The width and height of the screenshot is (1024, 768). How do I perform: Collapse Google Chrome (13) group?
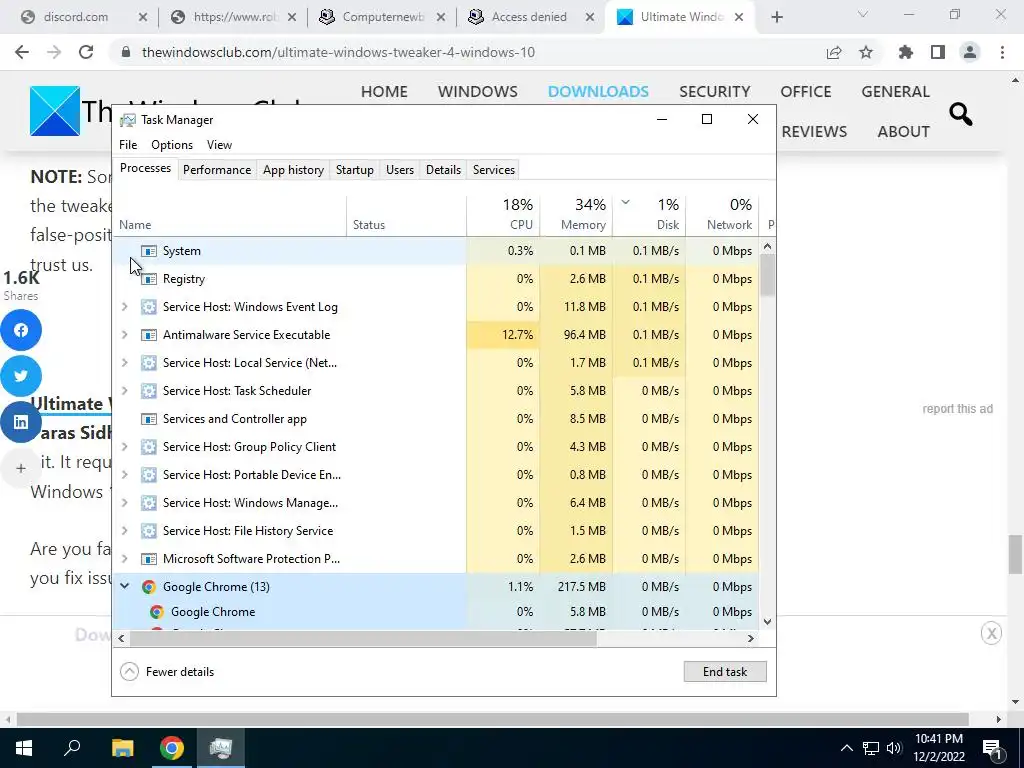coord(125,586)
